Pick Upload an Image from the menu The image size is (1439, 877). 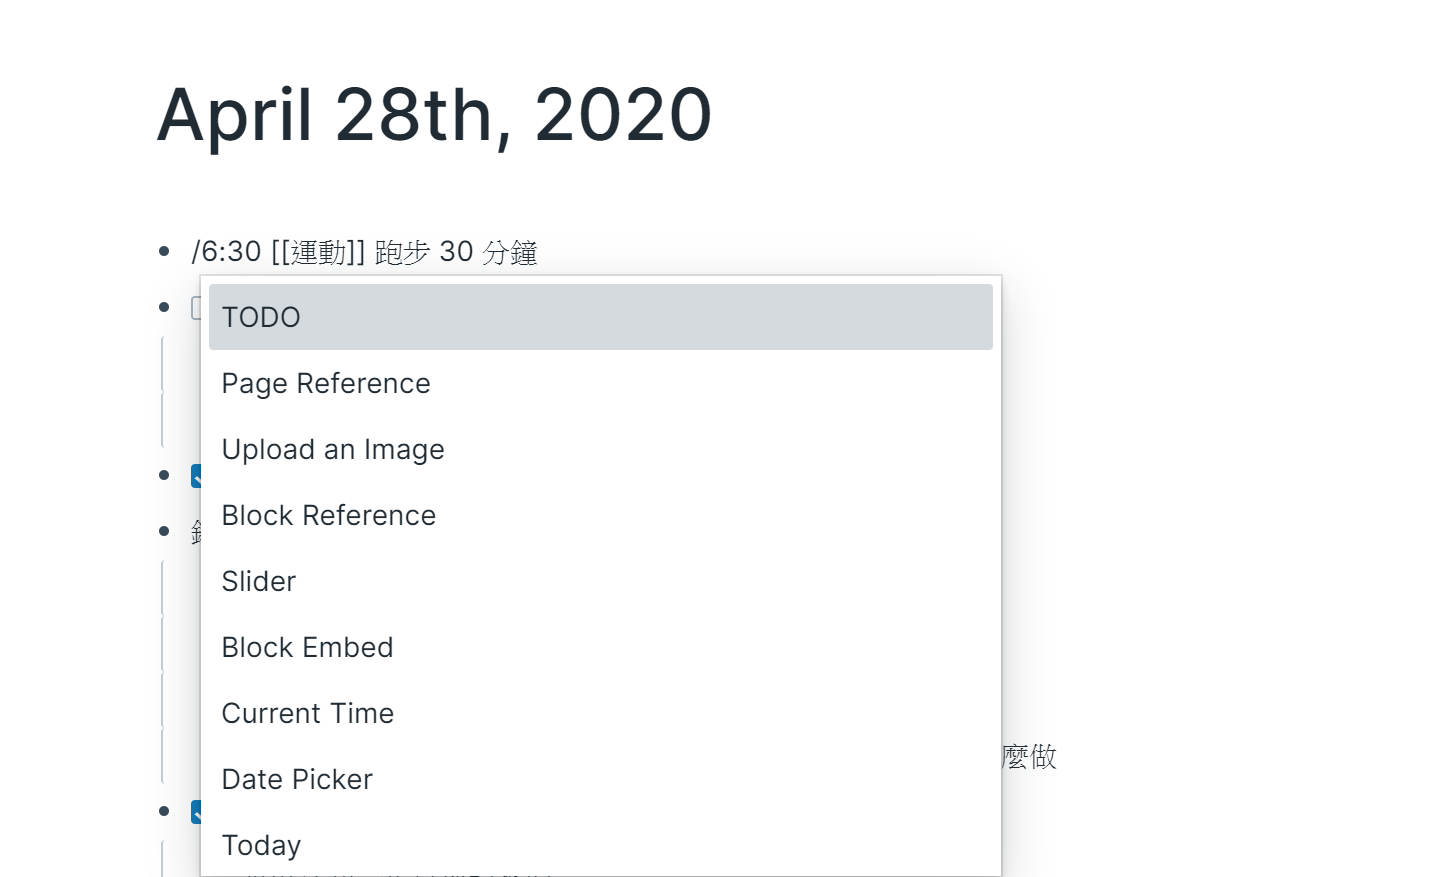pyautogui.click(x=600, y=449)
